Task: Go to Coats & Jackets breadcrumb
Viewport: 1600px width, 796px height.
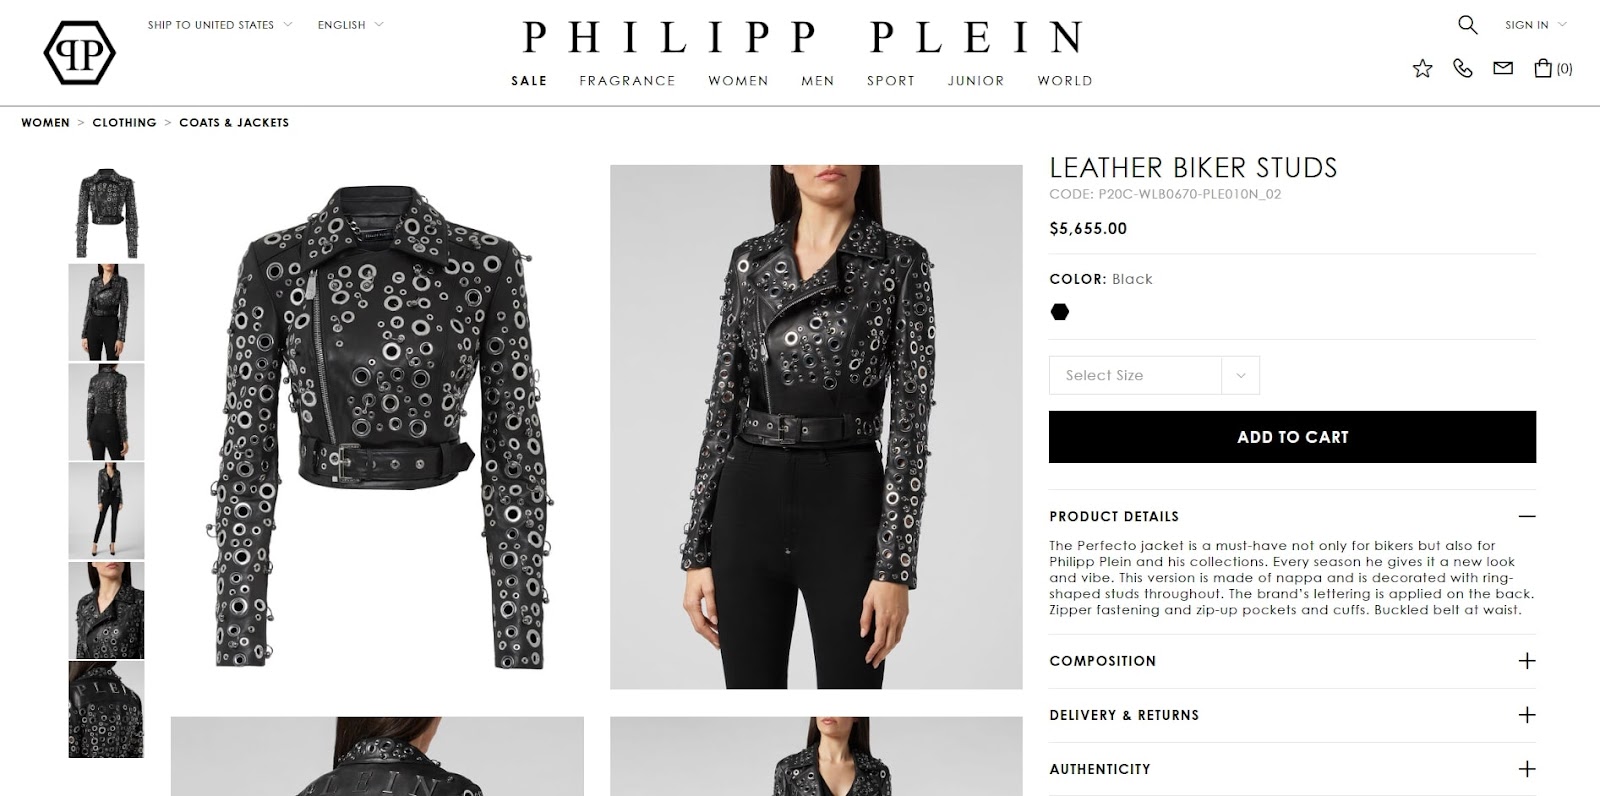Action: (x=234, y=122)
